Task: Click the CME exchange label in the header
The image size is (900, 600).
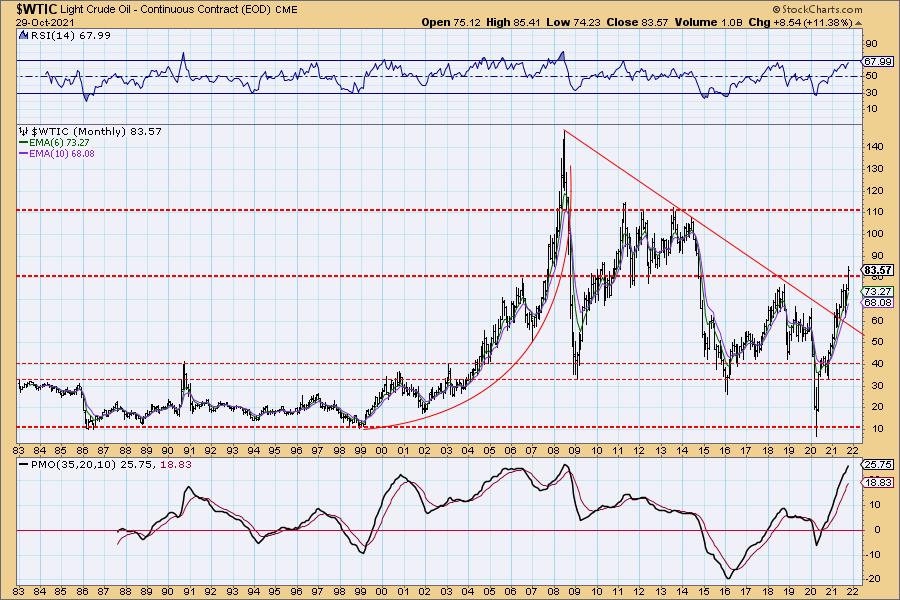Action: pos(287,10)
